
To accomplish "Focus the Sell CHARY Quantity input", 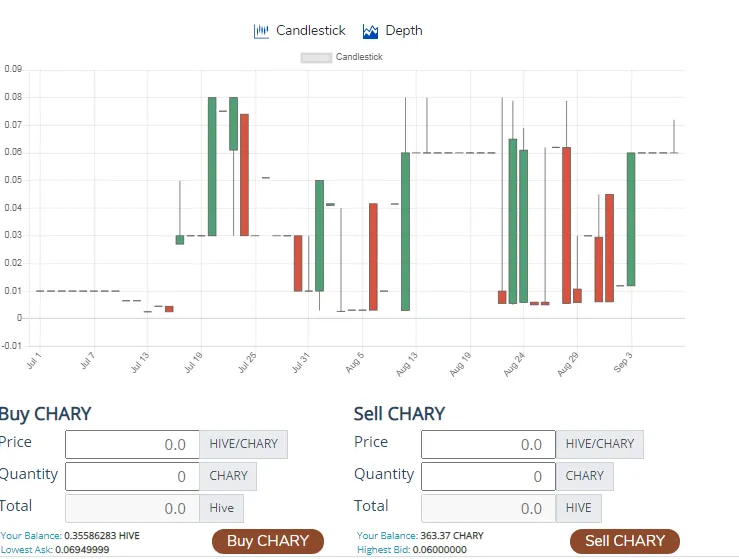I will pos(488,477).
